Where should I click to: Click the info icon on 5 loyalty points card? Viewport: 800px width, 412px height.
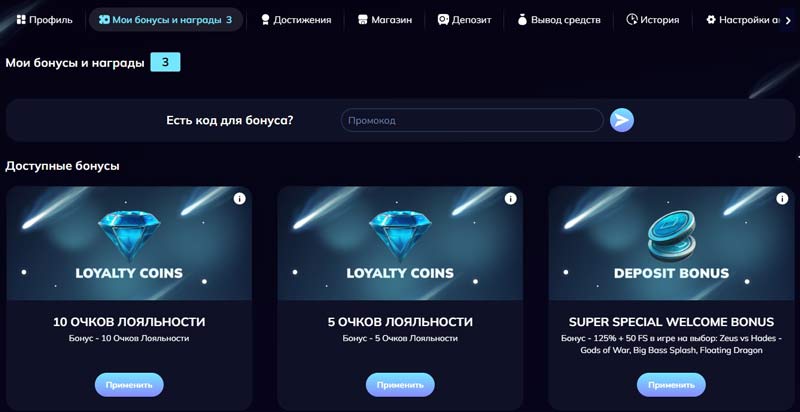(x=510, y=199)
